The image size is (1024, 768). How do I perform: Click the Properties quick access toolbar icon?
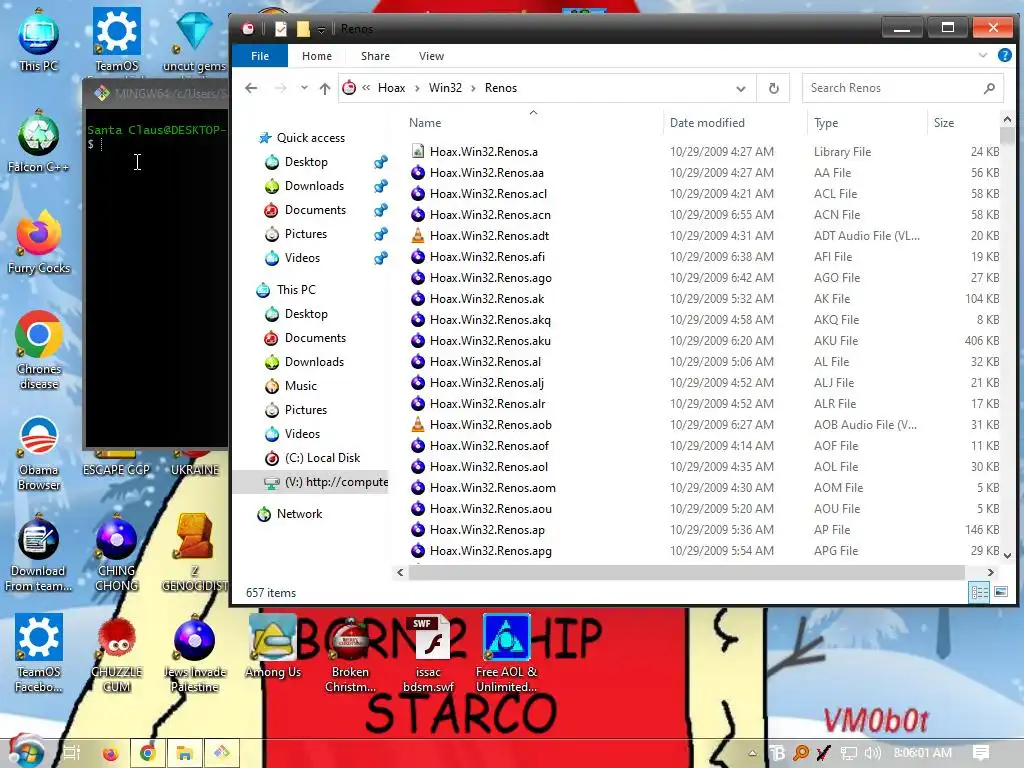point(281,29)
